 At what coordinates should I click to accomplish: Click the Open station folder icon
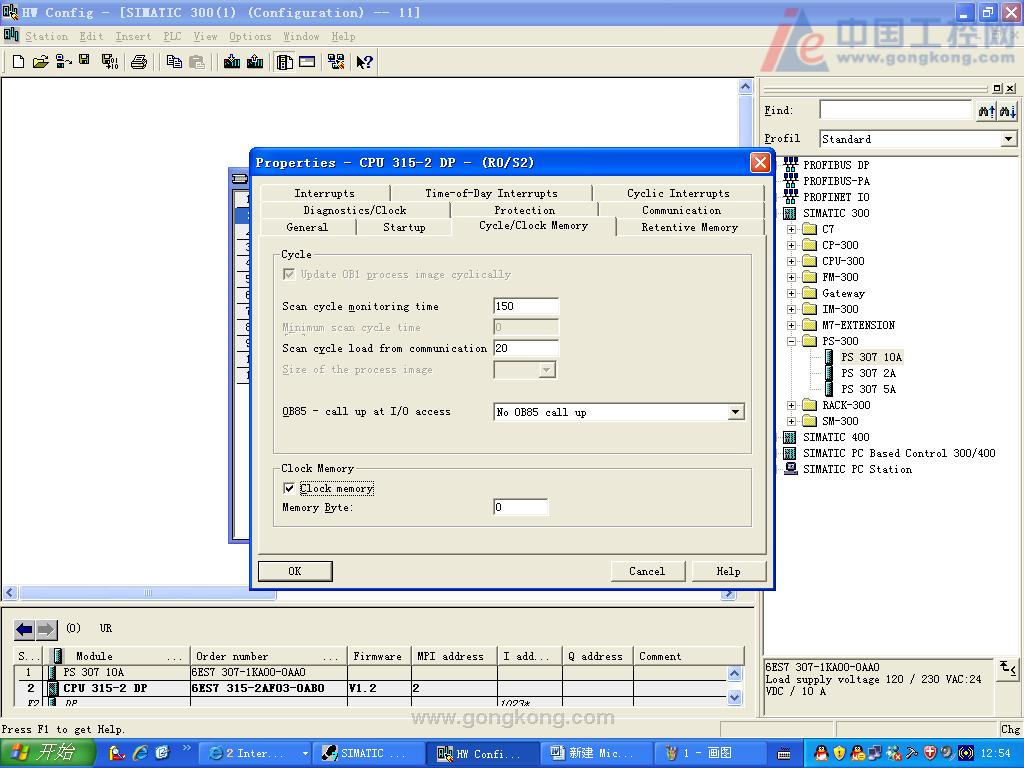(40, 62)
